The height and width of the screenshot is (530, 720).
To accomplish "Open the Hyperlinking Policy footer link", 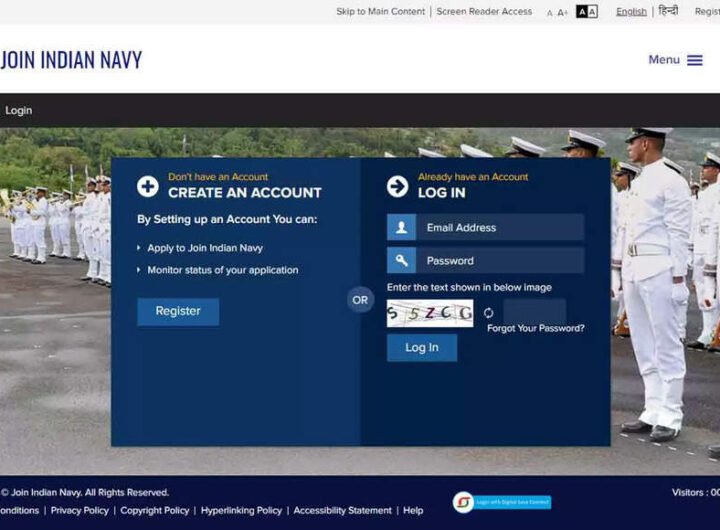I will point(242,511).
